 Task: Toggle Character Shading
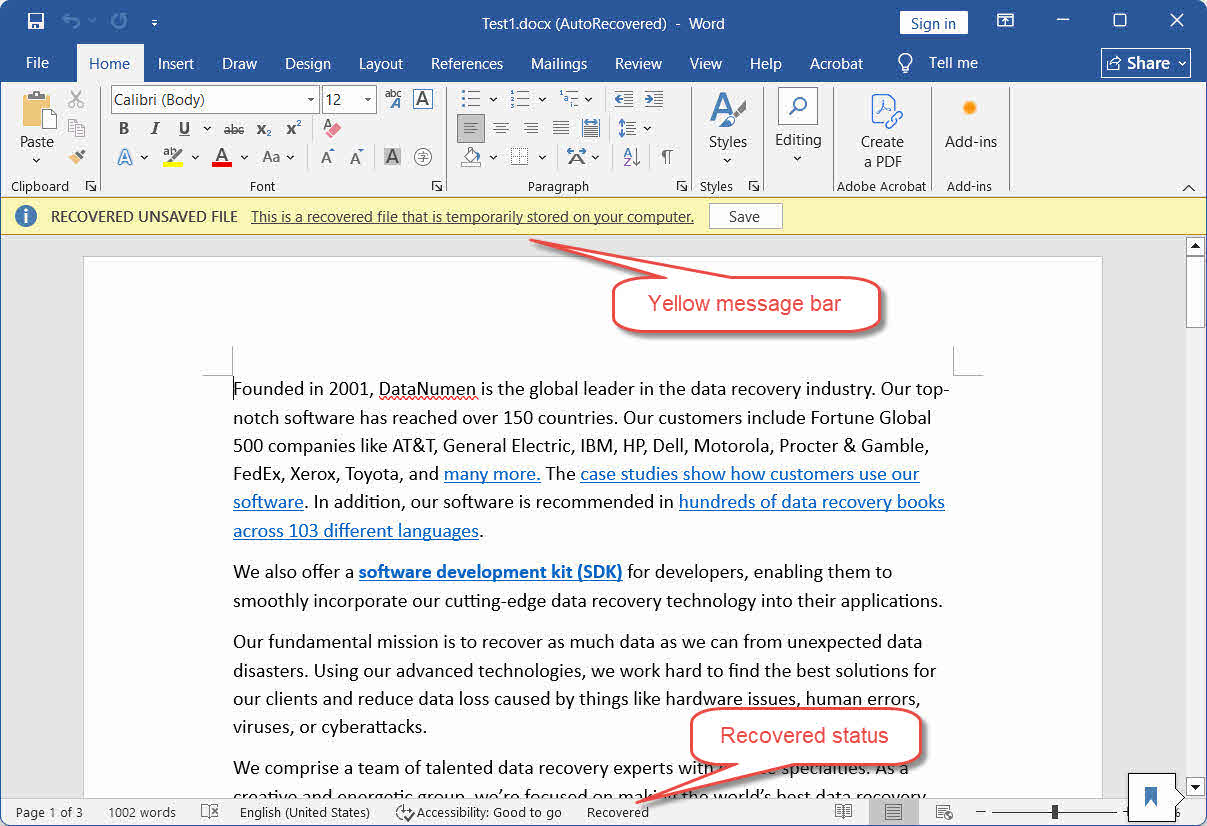click(x=392, y=157)
